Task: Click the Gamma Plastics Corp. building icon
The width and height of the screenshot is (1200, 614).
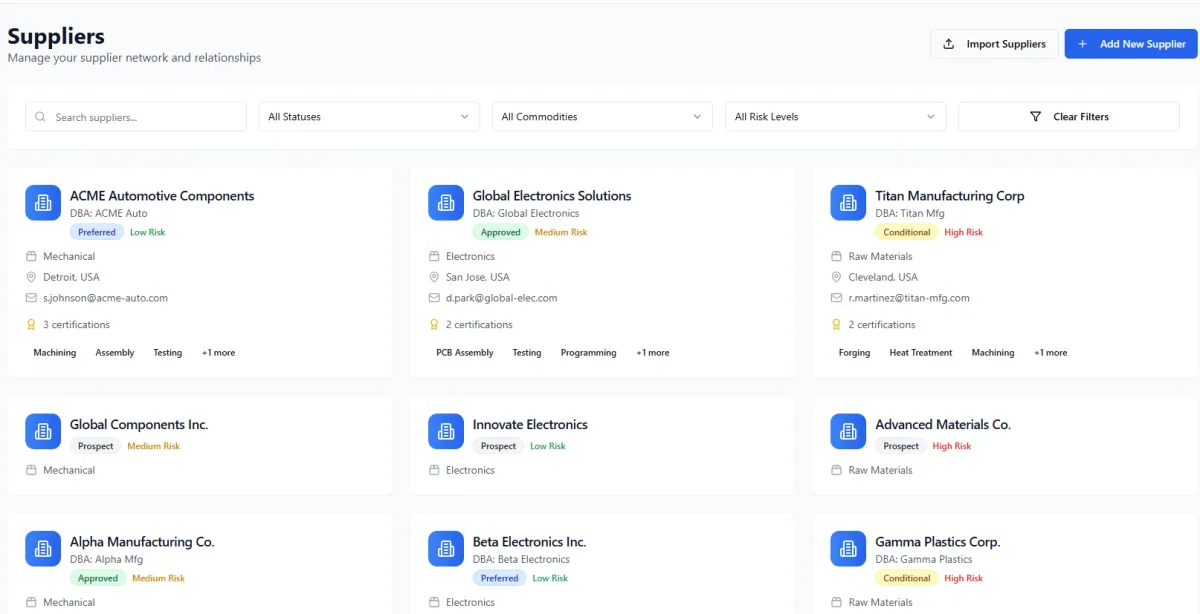Action: pos(848,549)
